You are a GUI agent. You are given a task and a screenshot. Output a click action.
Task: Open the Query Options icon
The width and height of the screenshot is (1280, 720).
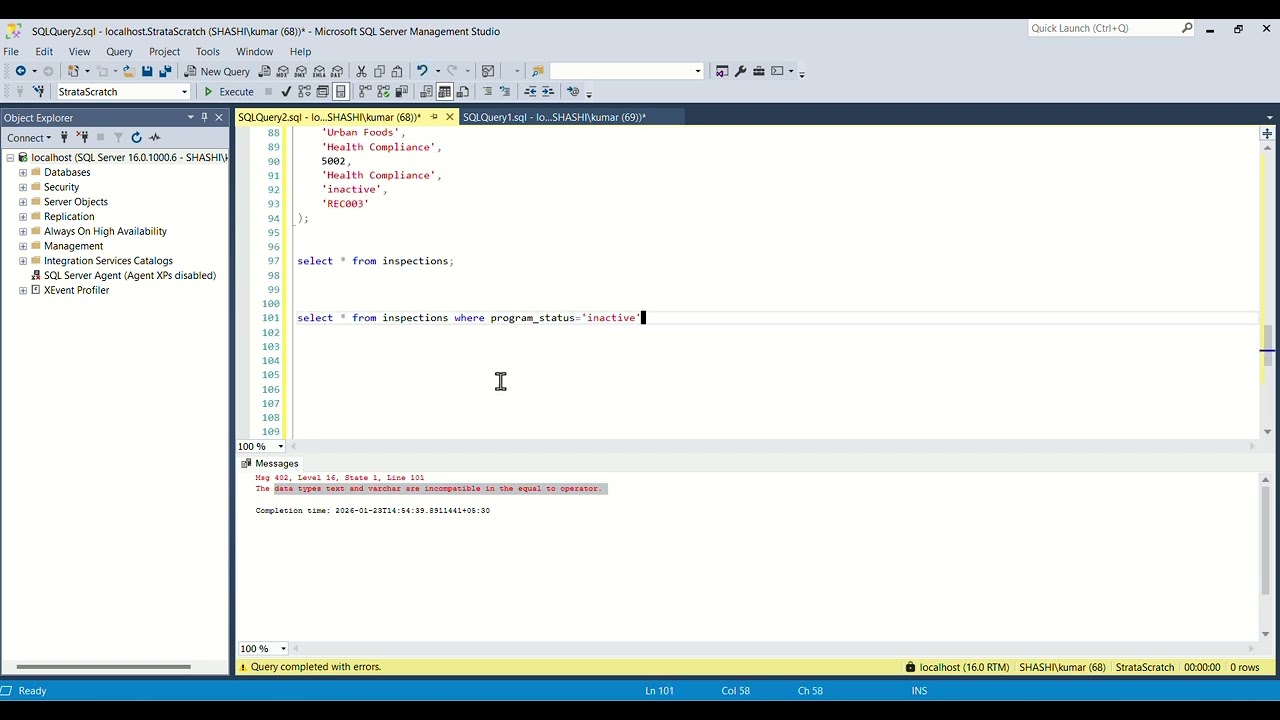[x=322, y=91]
